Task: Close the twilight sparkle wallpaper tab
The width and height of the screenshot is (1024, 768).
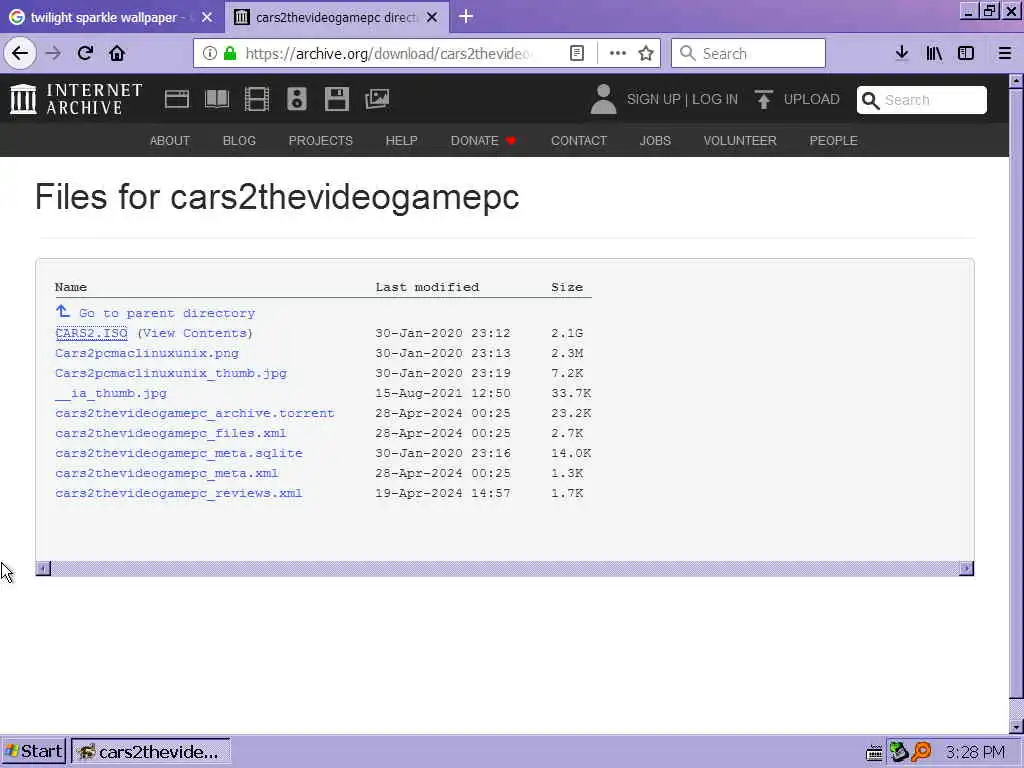Action: pyautogui.click(x=207, y=17)
